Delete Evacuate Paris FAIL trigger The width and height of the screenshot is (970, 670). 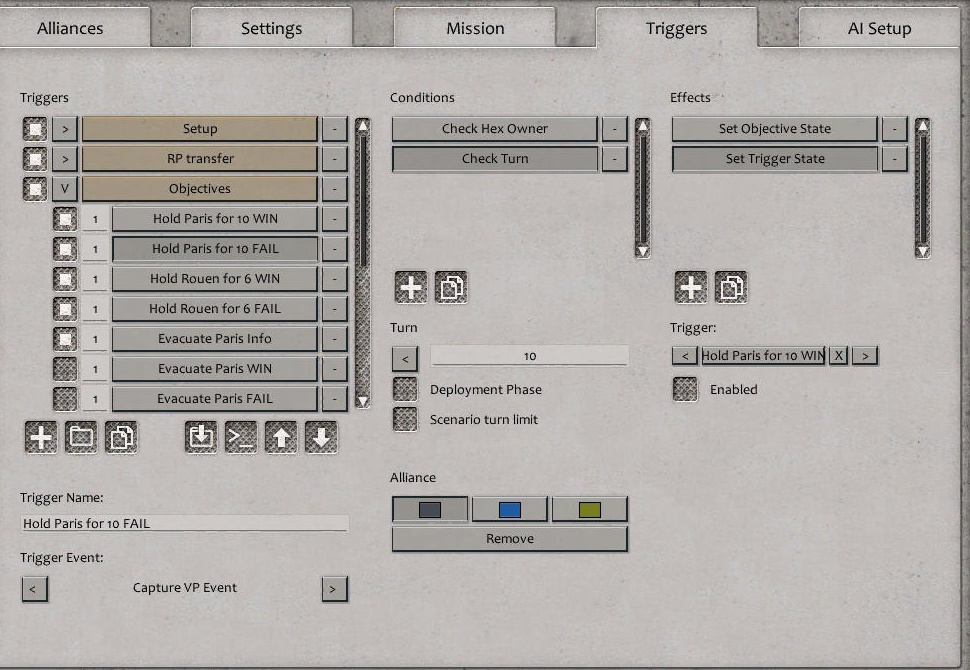pyautogui.click(x=335, y=399)
